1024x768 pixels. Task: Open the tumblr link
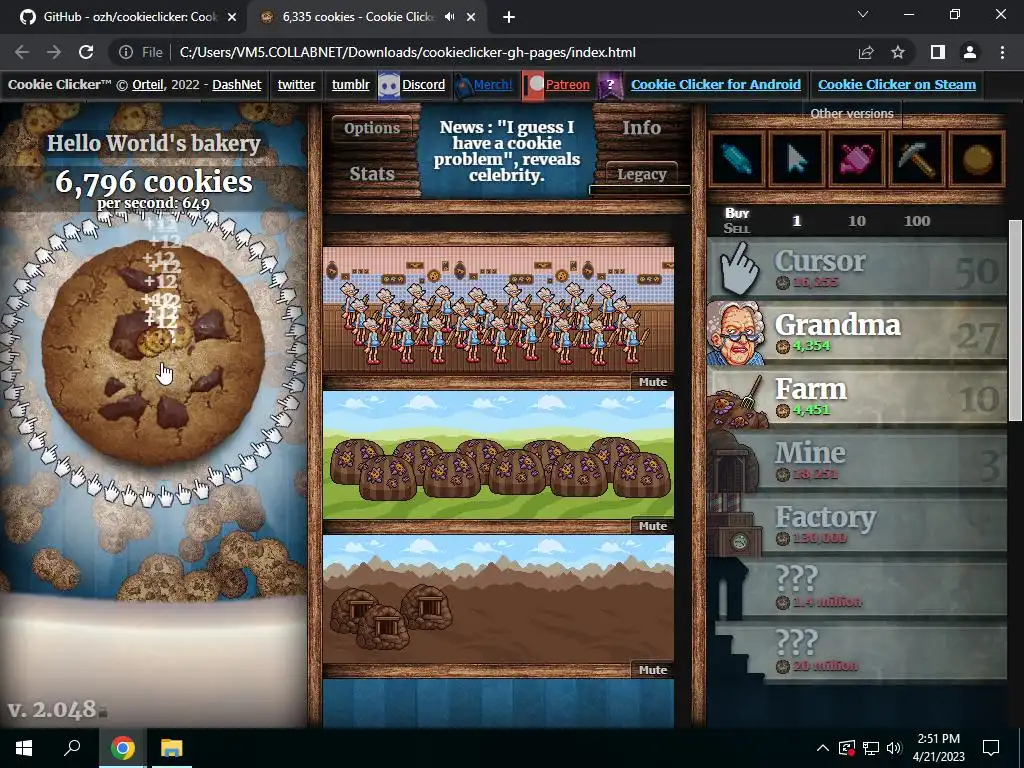(x=351, y=84)
